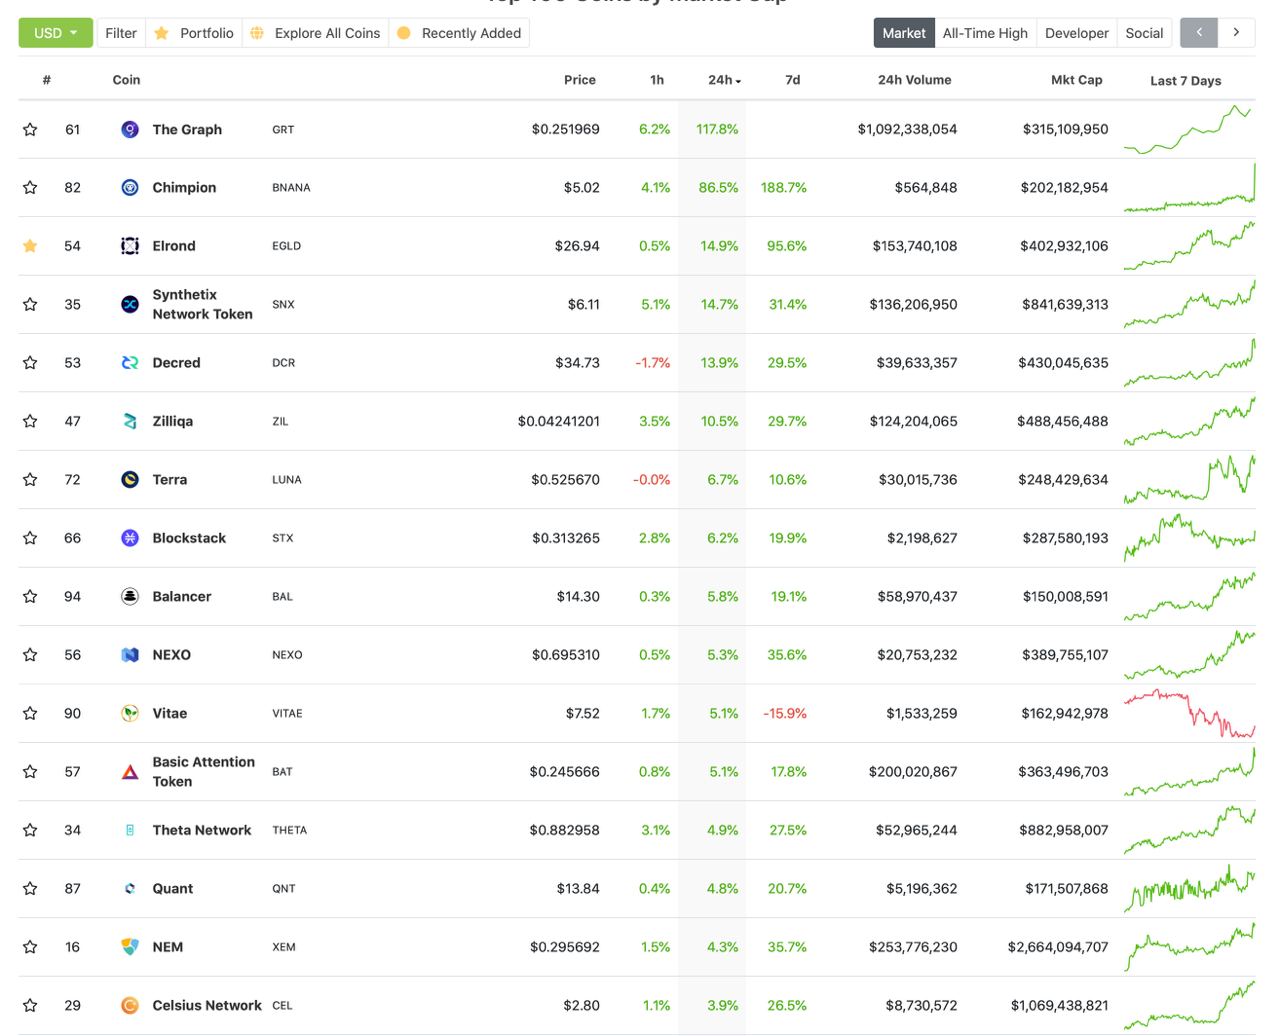Favorite Blockstack with its star

point(30,538)
